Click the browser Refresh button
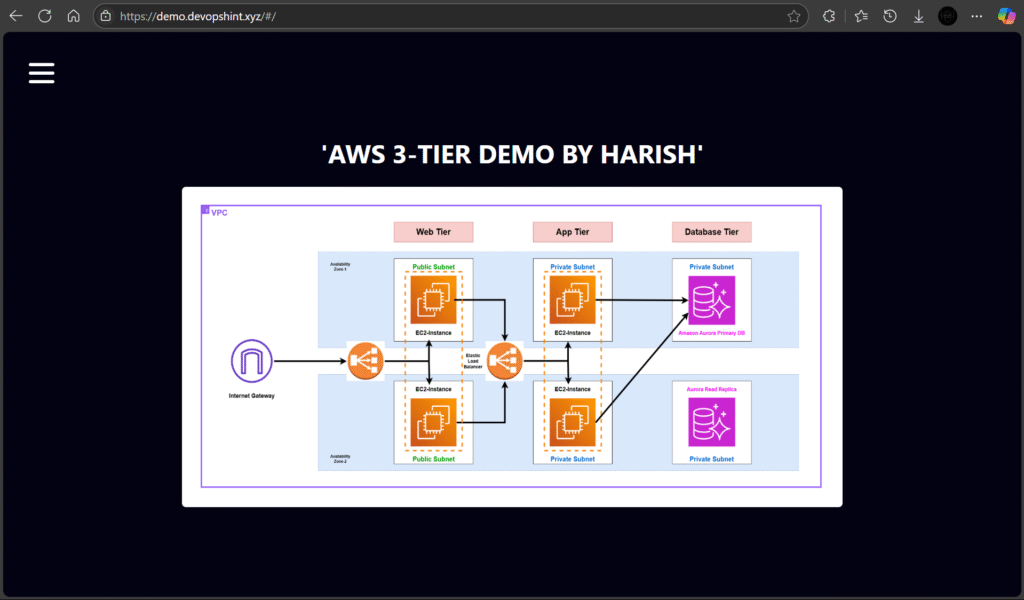 (44, 15)
